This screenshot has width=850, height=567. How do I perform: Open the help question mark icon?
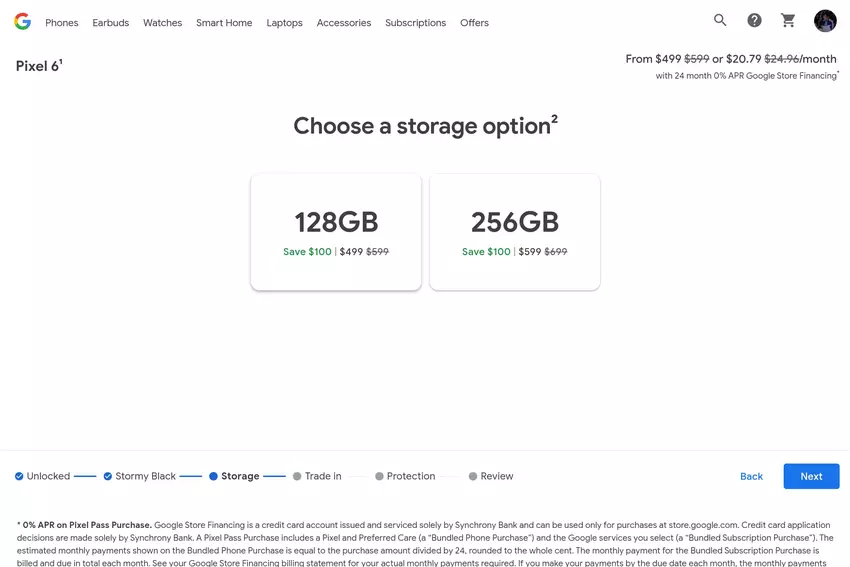[x=754, y=20]
